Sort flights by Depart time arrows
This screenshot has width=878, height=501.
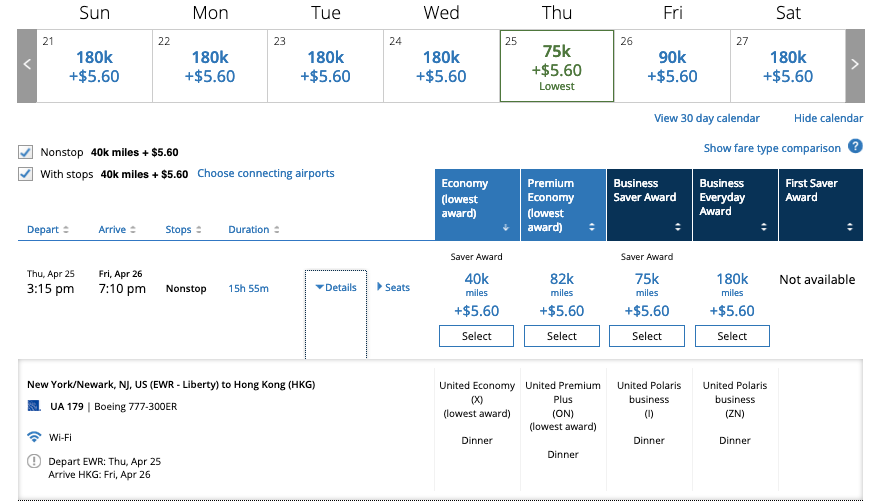tap(66, 230)
